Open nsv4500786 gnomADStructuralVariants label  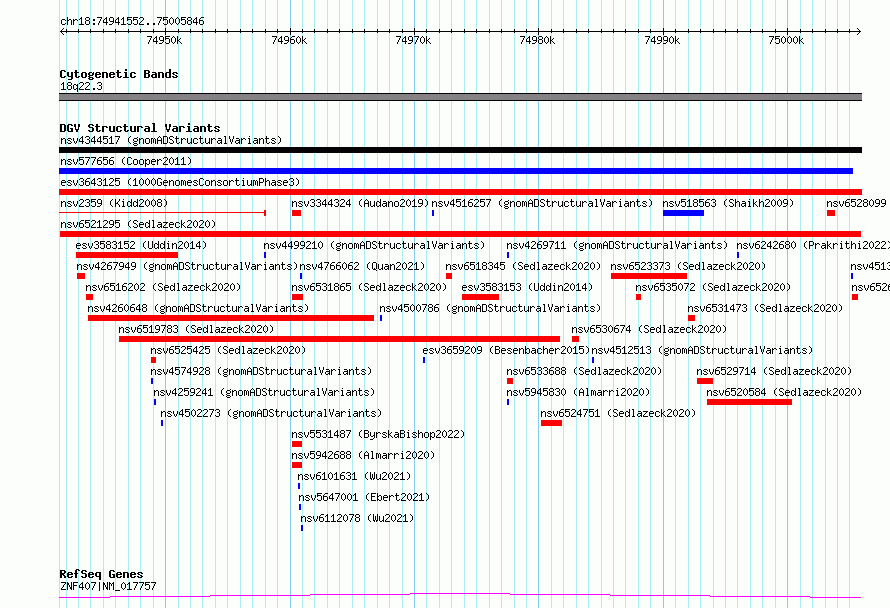(490, 308)
